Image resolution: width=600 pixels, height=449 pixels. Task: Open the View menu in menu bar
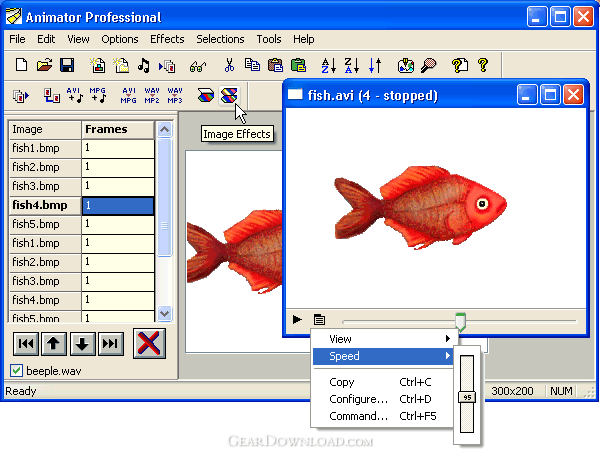point(78,39)
